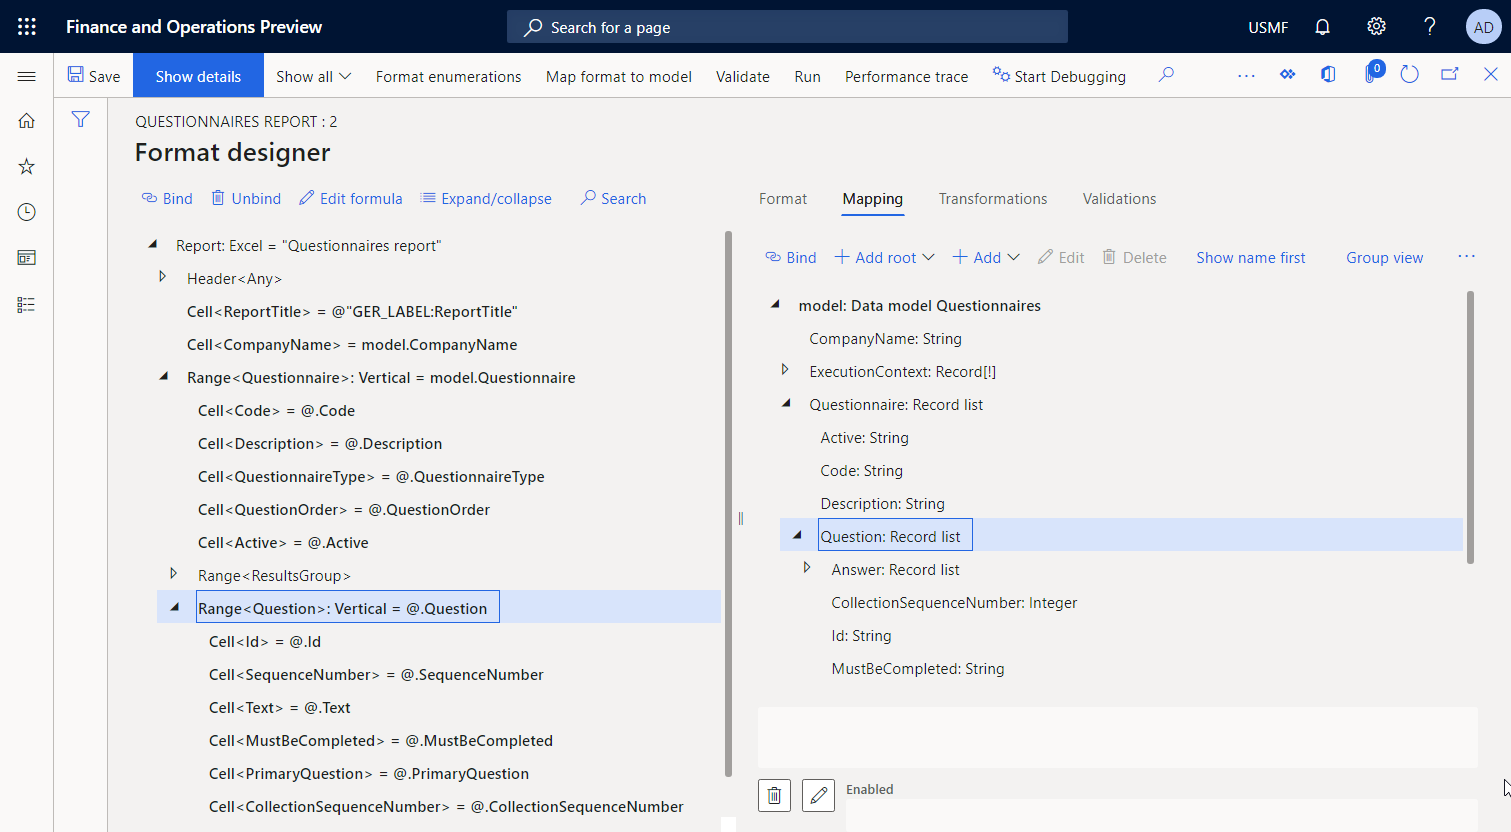Open the Office apps launcher icon
The width and height of the screenshot is (1511, 832).
pyautogui.click(x=26, y=26)
